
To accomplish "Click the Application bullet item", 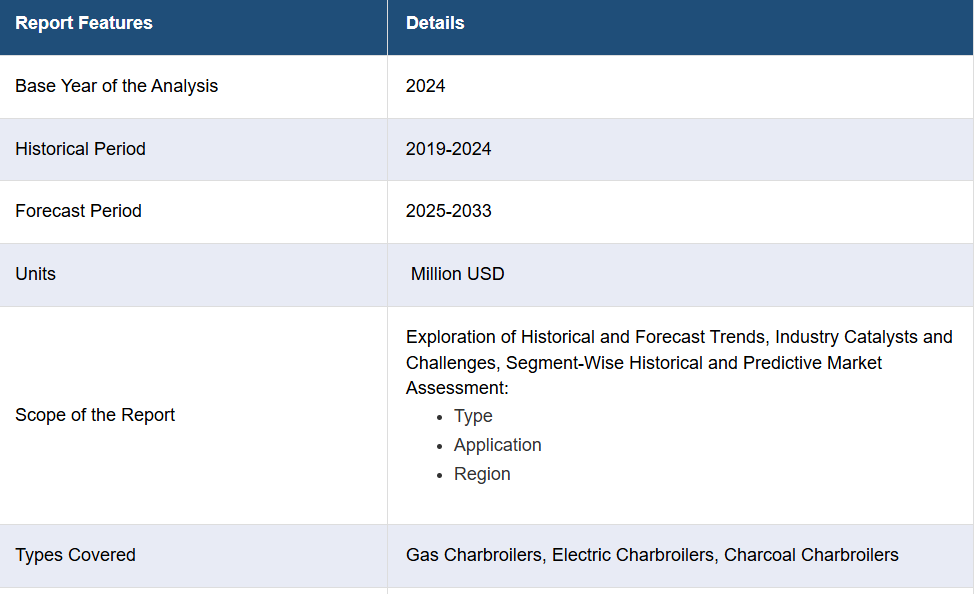I will (x=497, y=445).
